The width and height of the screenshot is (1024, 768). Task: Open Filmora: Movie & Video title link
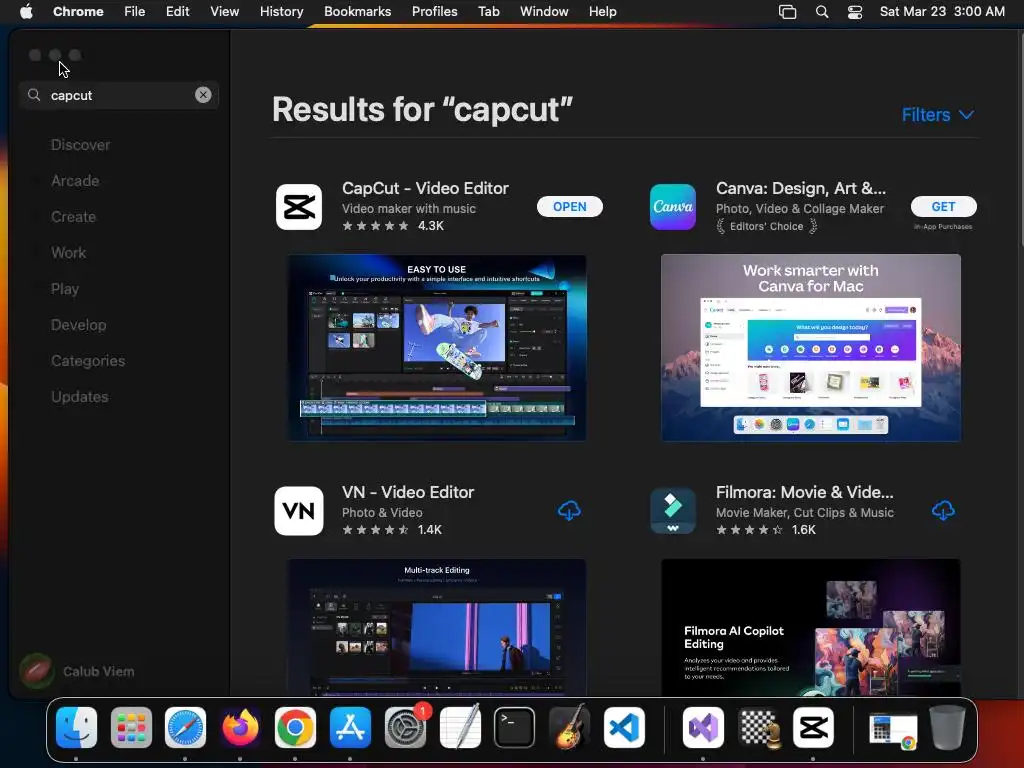click(805, 492)
